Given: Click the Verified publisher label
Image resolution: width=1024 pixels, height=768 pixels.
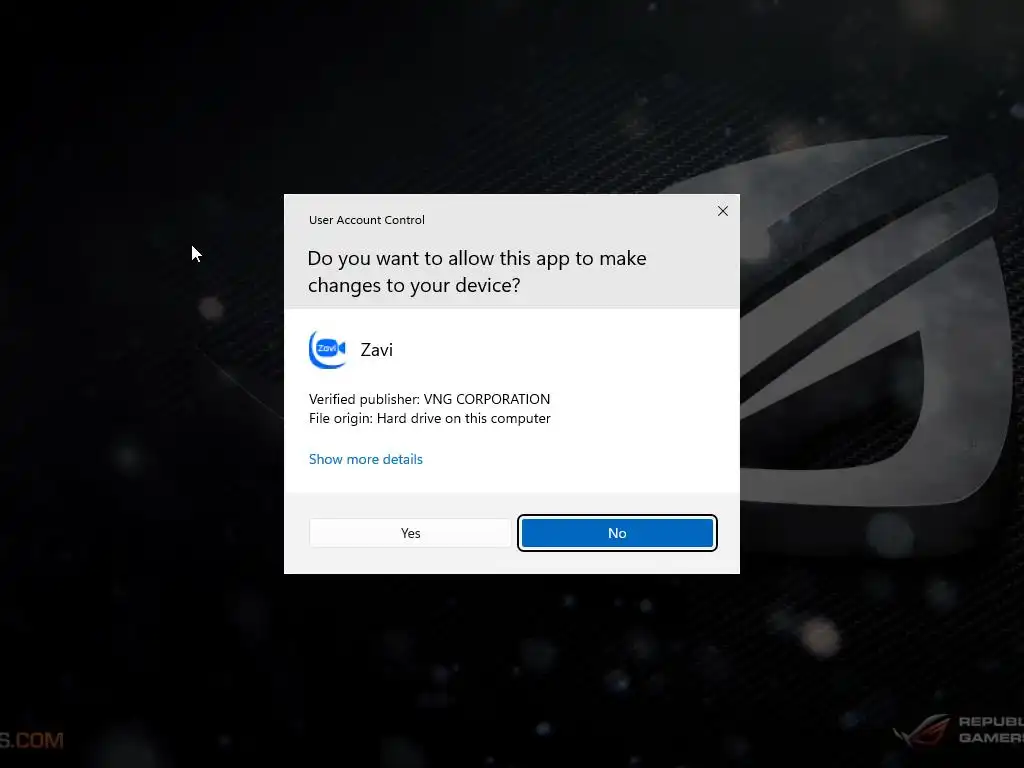Looking at the screenshot, I should pyautogui.click(x=364, y=399).
